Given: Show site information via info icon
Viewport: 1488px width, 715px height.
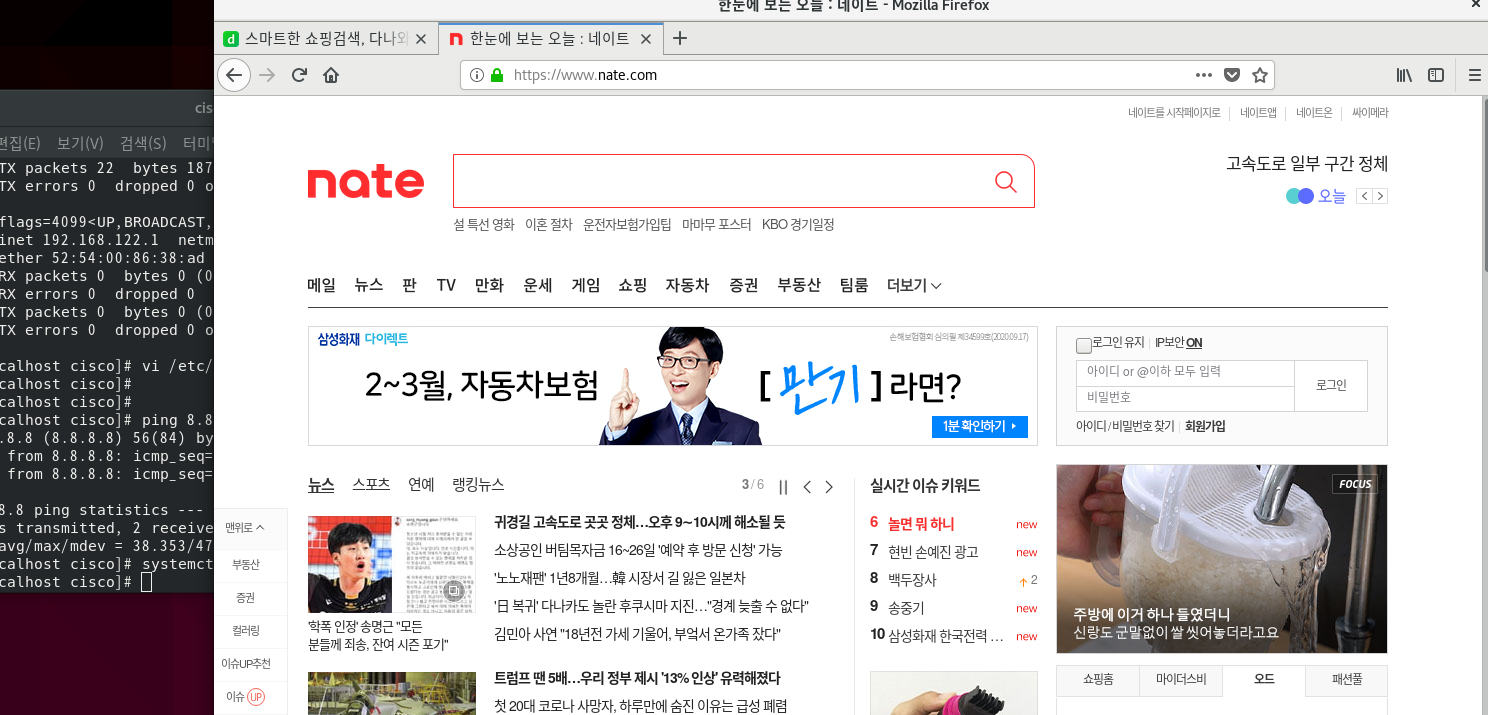Looking at the screenshot, I should point(476,75).
